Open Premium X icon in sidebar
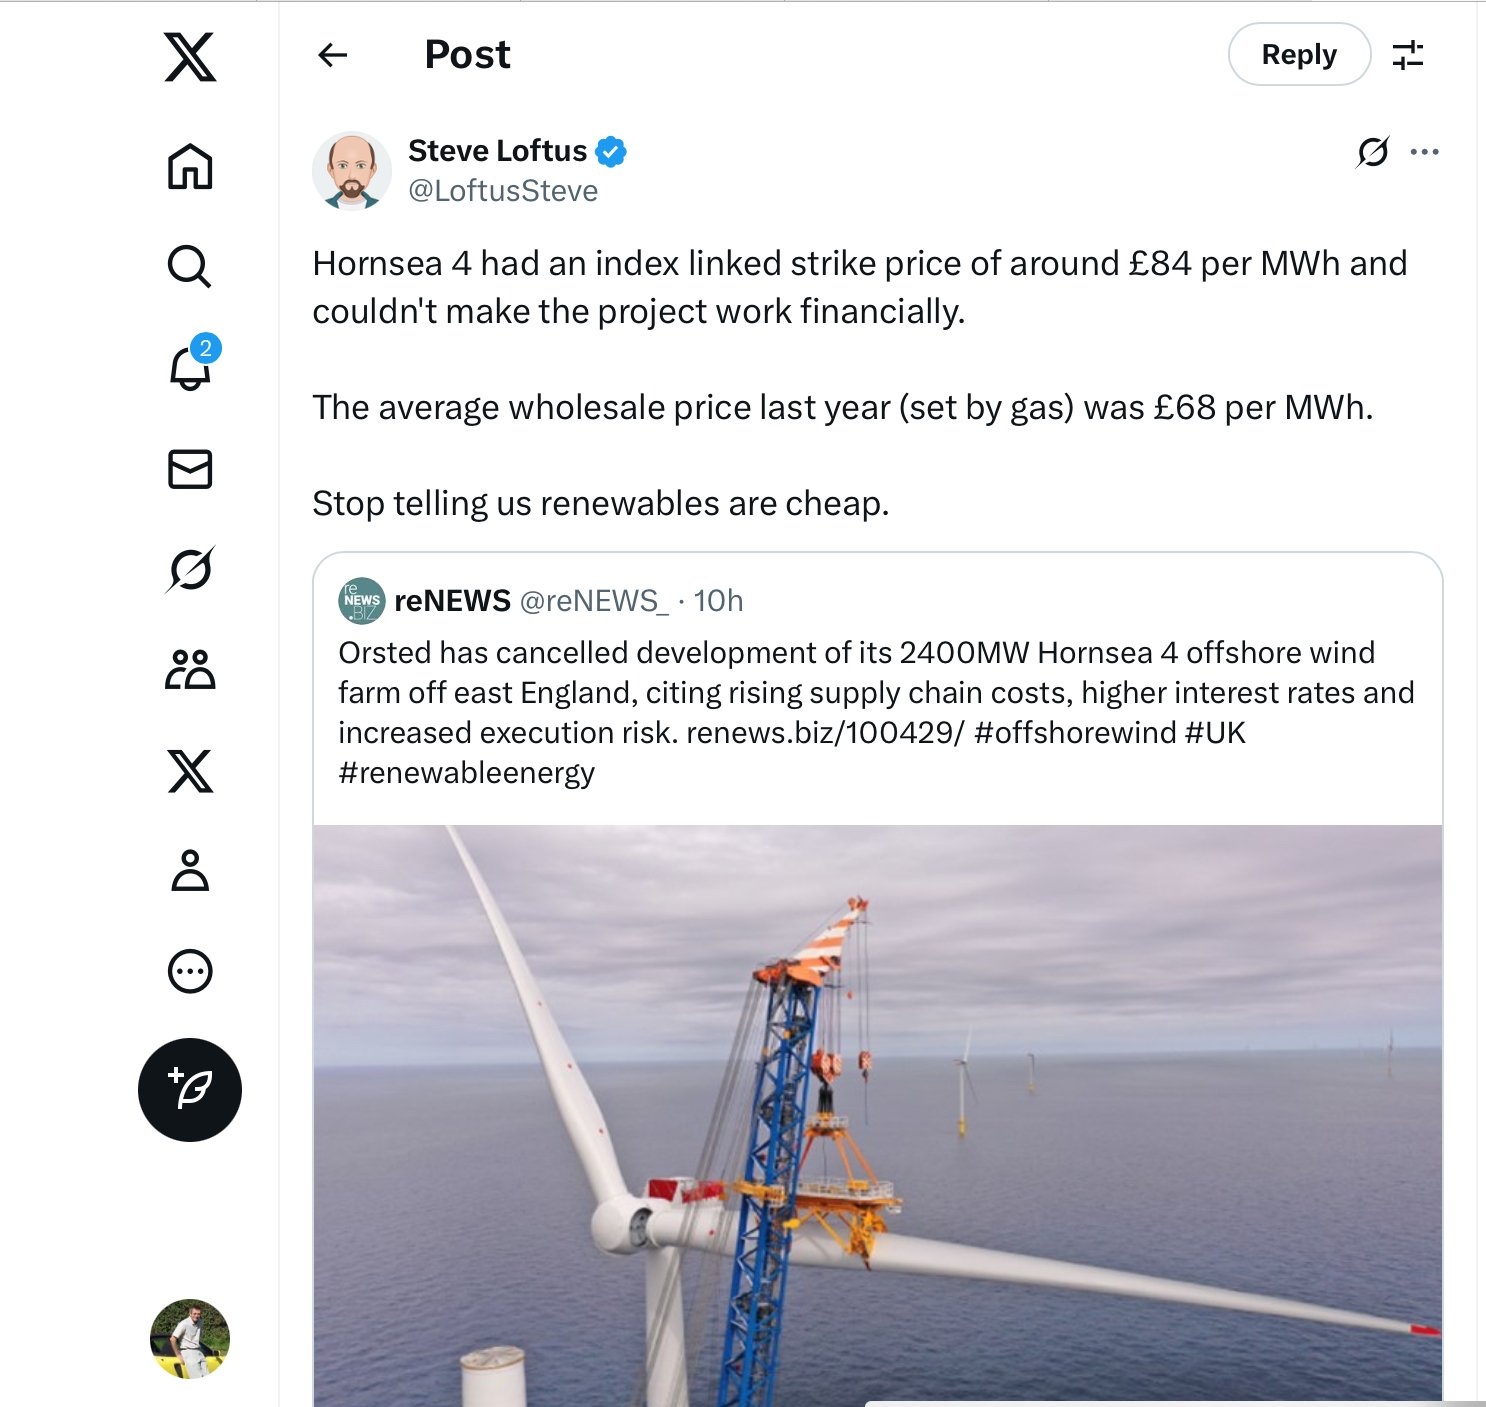The width and height of the screenshot is (1486, 1407). click(190, 771)
